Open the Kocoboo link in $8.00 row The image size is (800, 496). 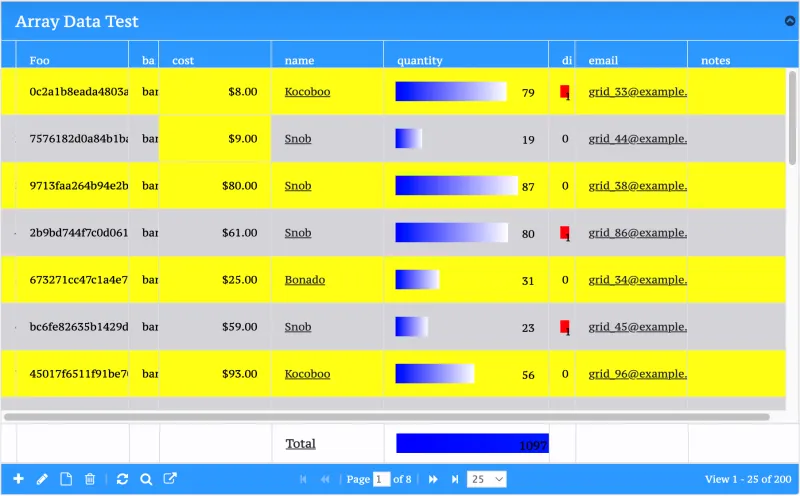[x=307, y=92]
